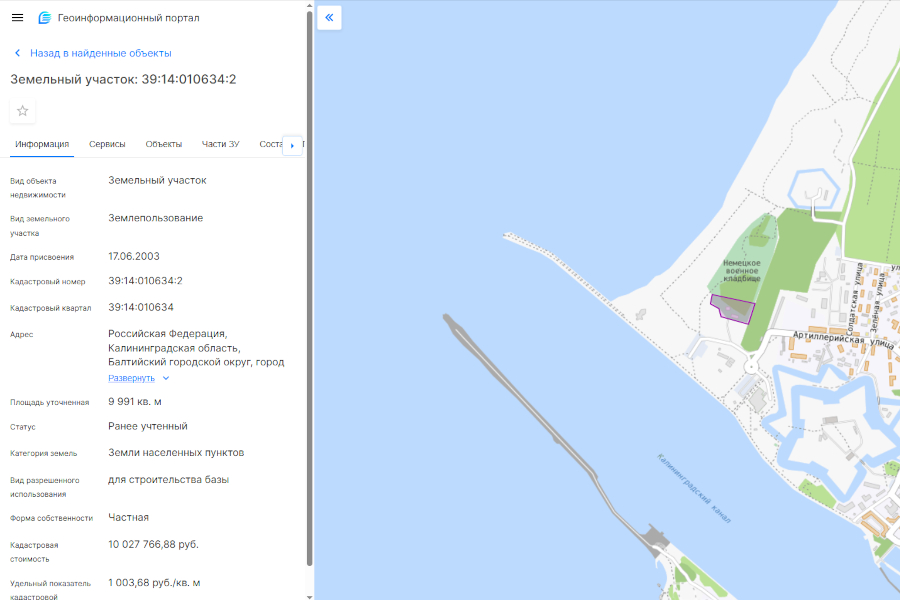Viewport: 900px width, 600px height.
Task: Expand the address using the chevron arrow
Action: pos(166,378)
